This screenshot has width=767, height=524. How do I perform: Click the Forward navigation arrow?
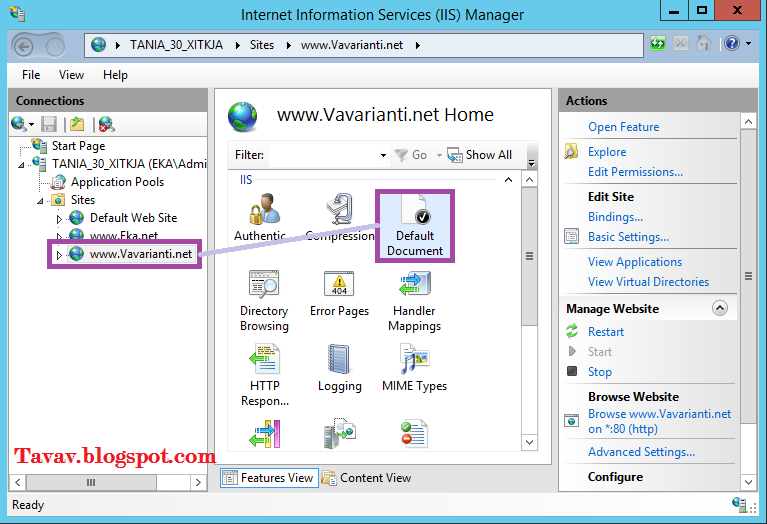55,46
